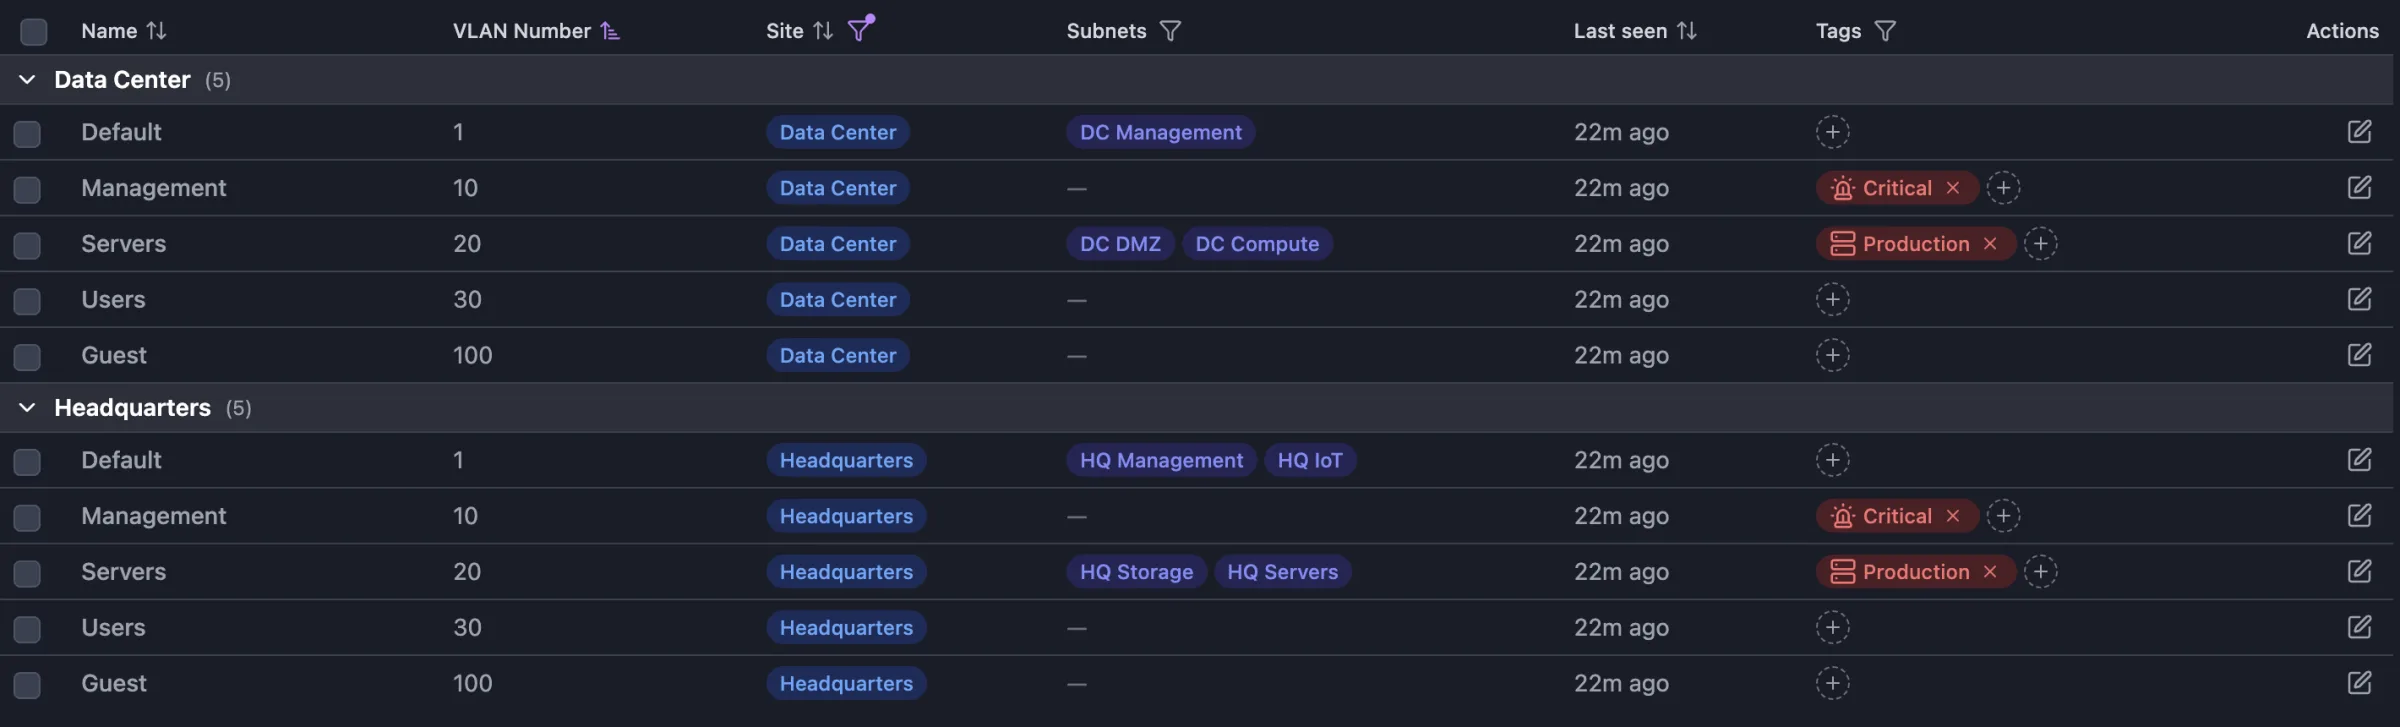Open the DC Compute subnet chip
This screenshot has width=2400, height=727.
1258,244
